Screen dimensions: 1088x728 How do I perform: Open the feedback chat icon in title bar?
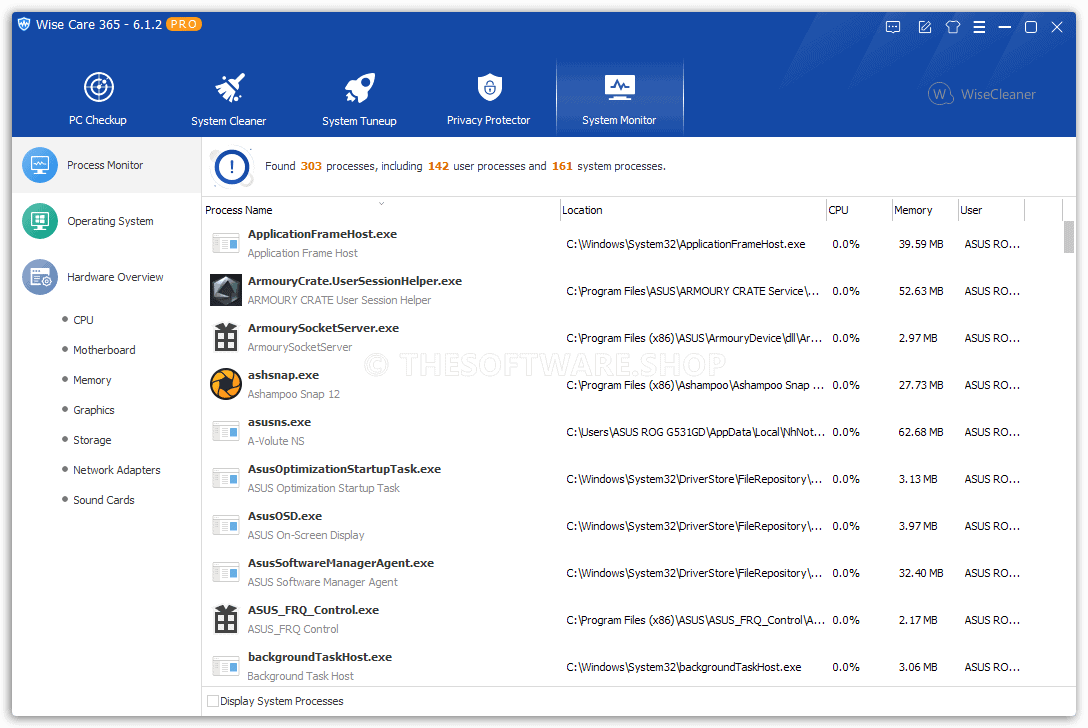[x=893, y=27]
